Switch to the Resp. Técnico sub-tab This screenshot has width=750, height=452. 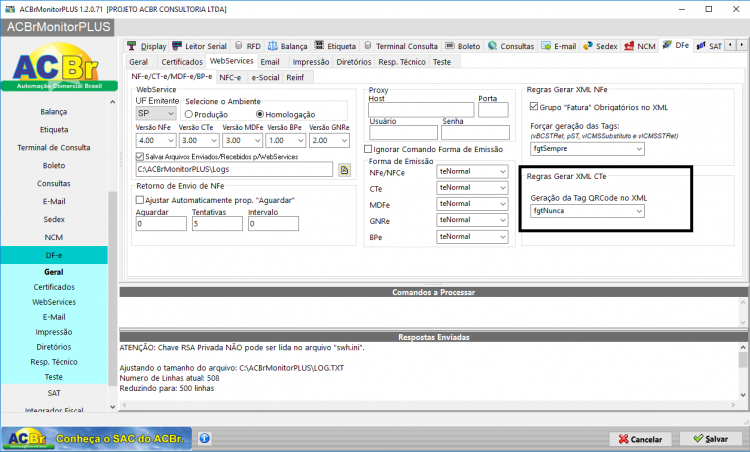[402, 62]
